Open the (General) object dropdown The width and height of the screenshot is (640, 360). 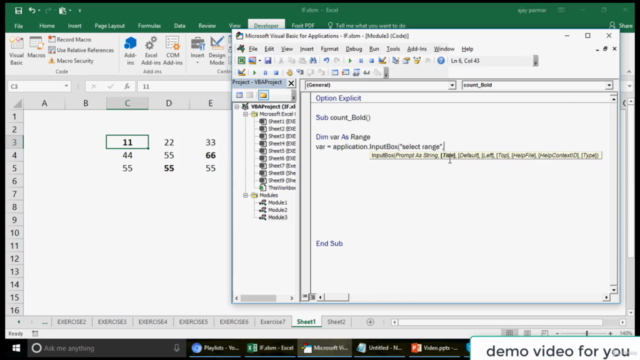tap(452, 85)
